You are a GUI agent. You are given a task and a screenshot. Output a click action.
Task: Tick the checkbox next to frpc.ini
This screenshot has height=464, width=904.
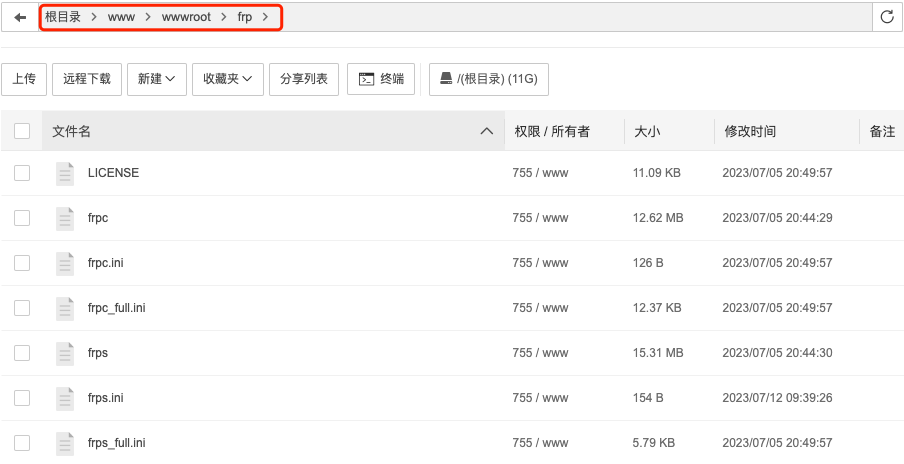tap(22, 263)
